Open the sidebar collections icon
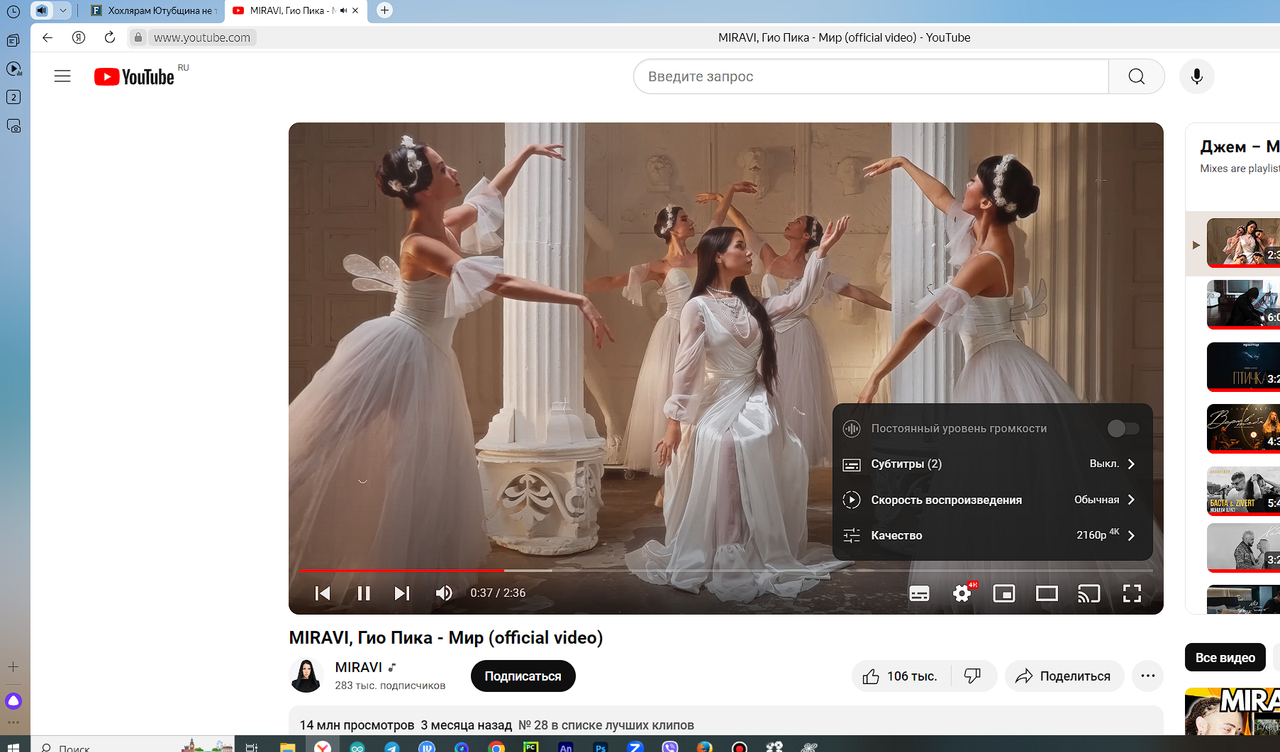The height and width of the screenshot is (752, 1280). tap(13, 41)
